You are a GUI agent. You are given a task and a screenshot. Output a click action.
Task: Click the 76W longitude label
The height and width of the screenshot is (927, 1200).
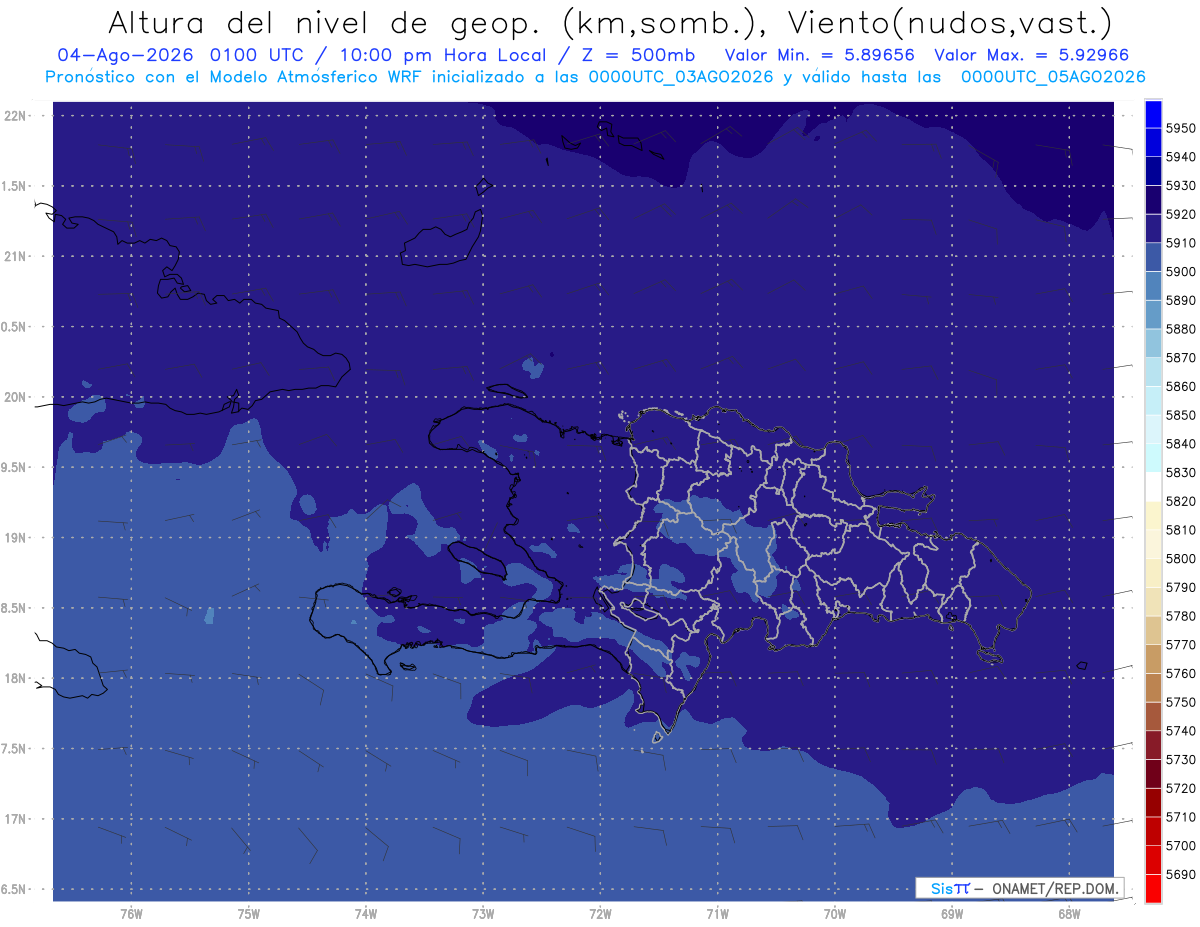131,914
